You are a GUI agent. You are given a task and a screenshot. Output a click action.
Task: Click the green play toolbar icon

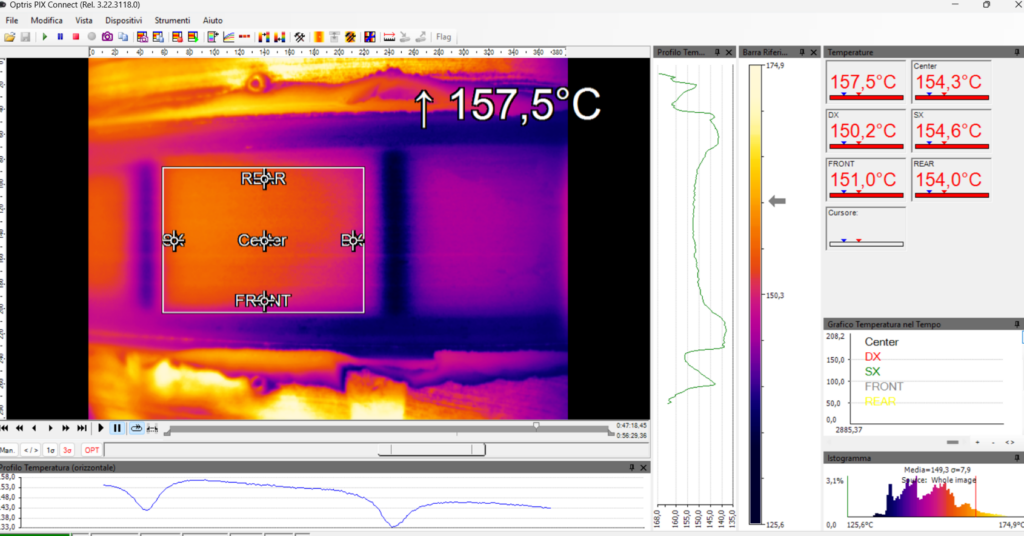tap(44, 37)
